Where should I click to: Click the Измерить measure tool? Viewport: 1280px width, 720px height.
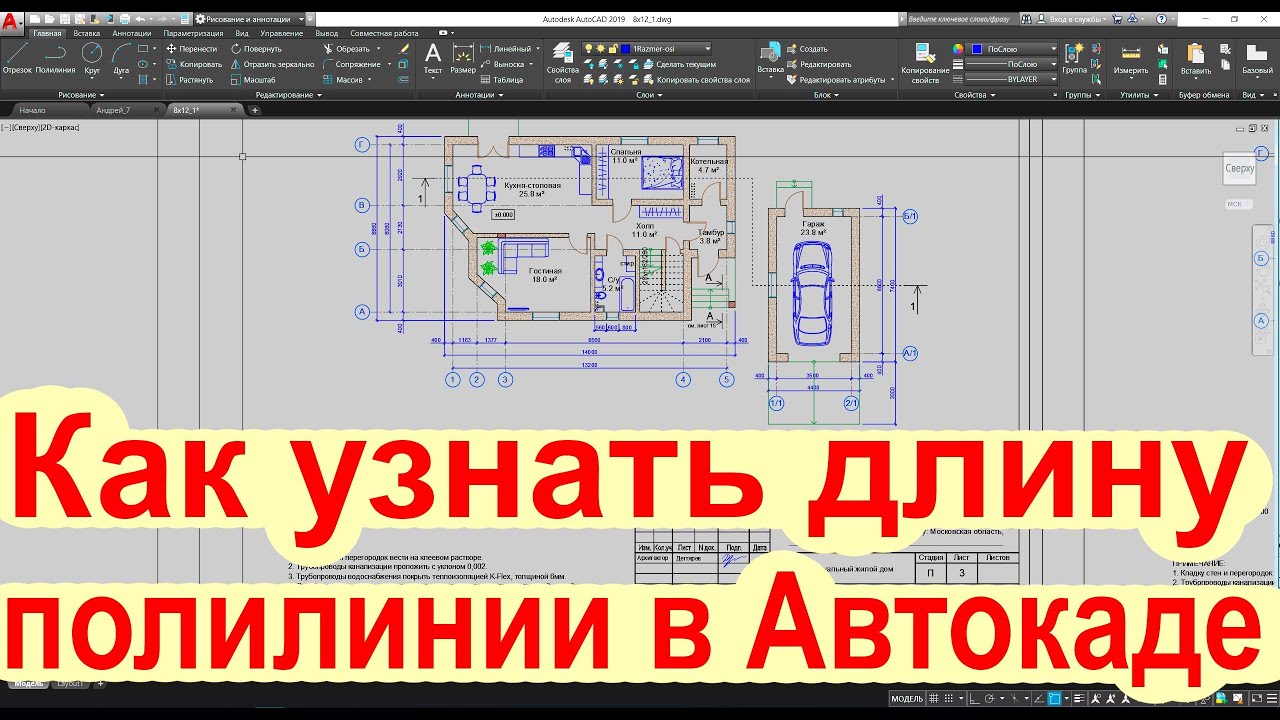1131,58
